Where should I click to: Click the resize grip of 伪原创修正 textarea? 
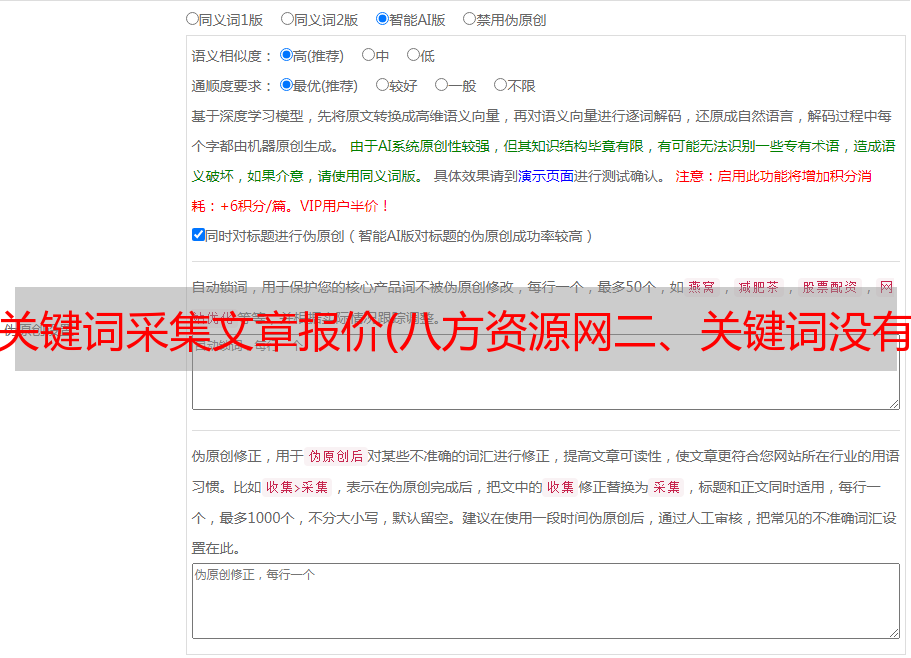click(x=894, y=633)
